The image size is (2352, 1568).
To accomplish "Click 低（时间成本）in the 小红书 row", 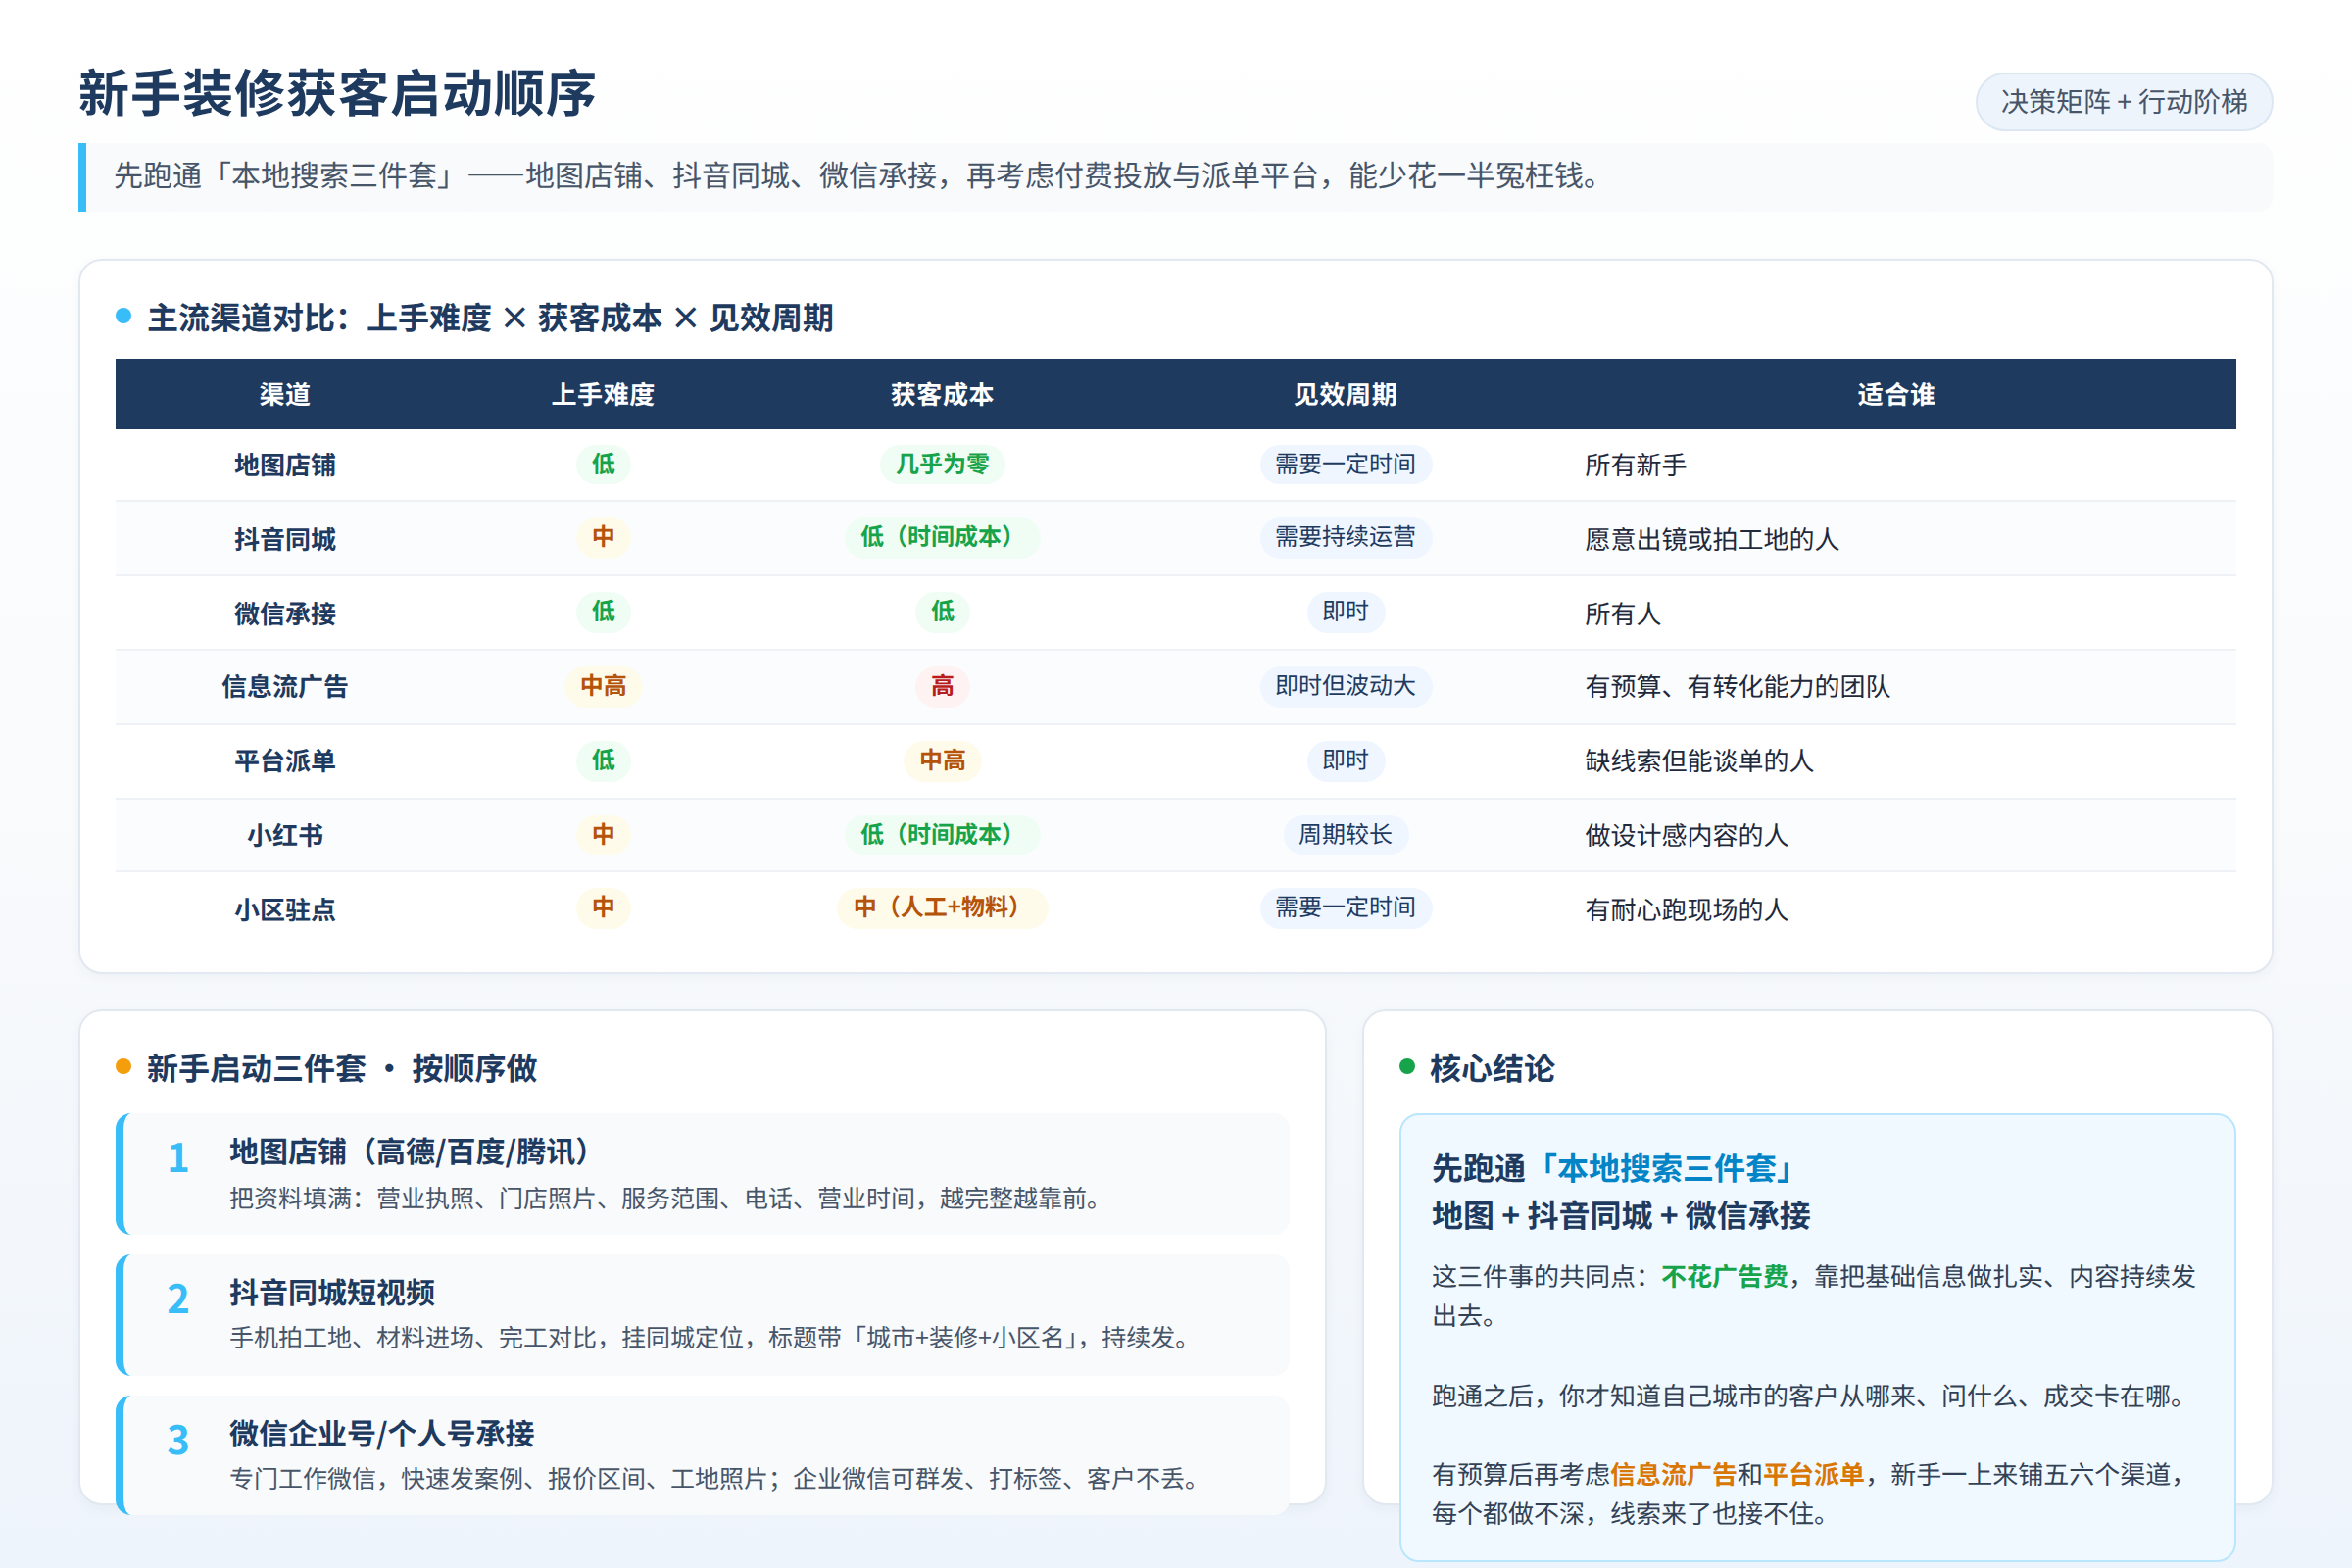I will (x=942, y=834).
